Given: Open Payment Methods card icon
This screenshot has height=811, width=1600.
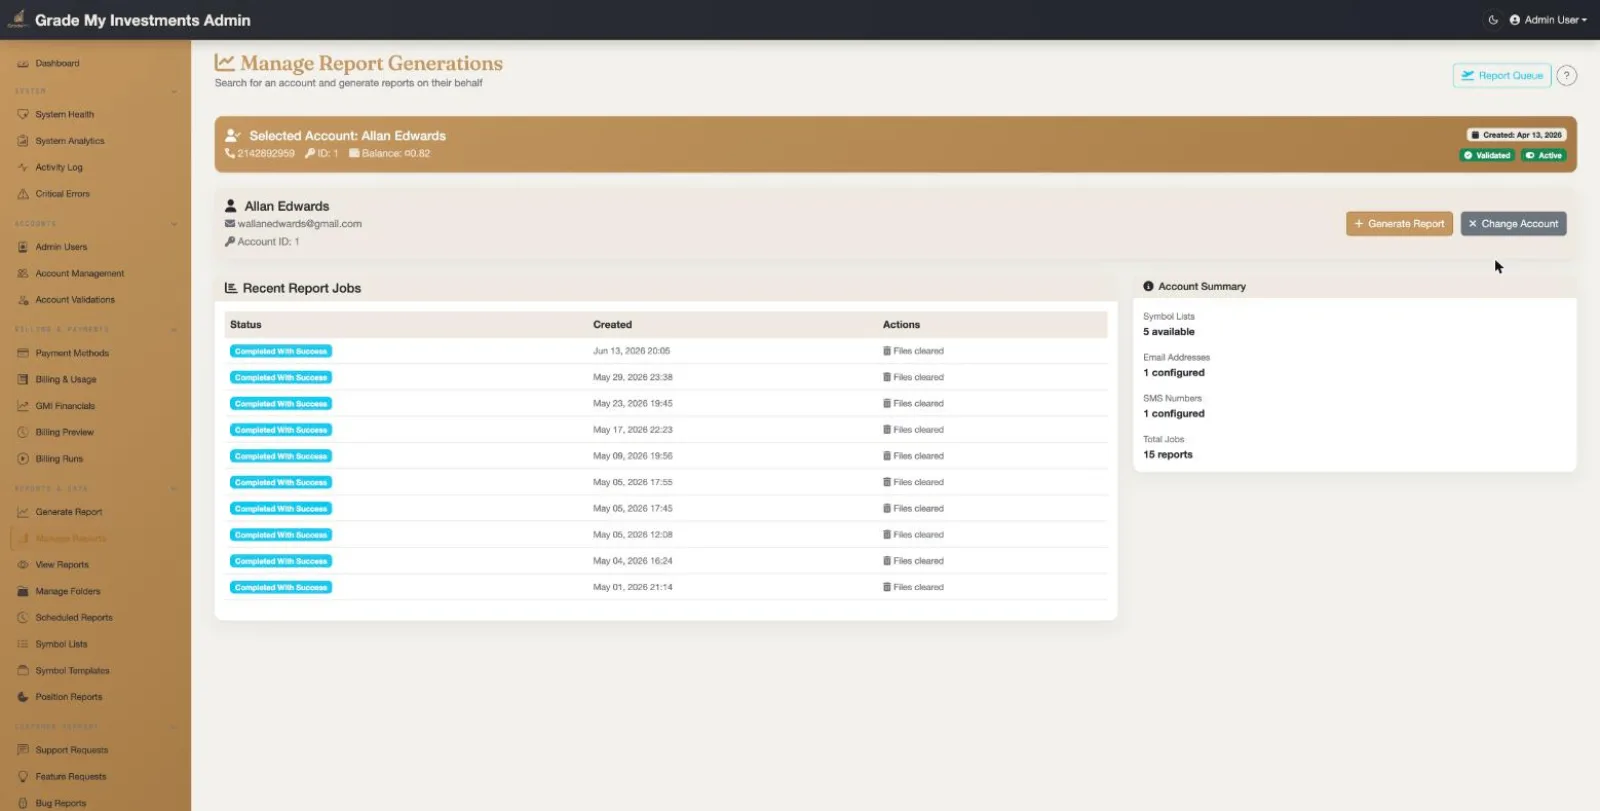Looking at the screenshot, I should click(x=23, y=353).
